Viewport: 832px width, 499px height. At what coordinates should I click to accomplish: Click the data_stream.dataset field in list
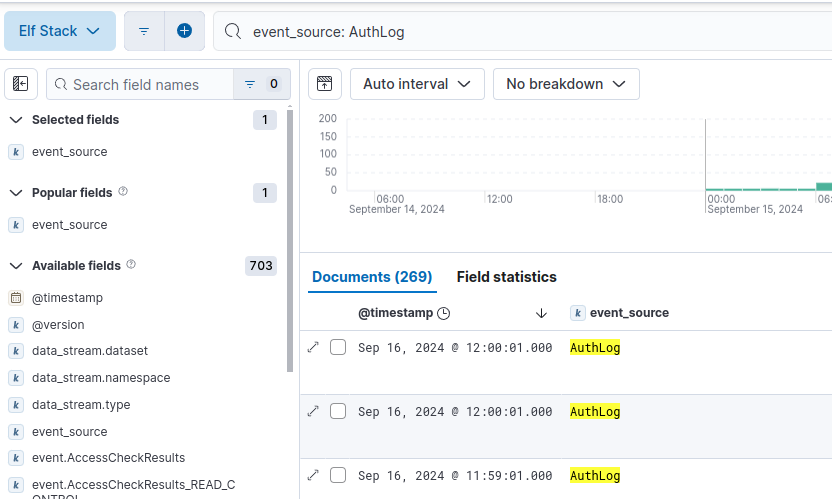coord(90,351)
